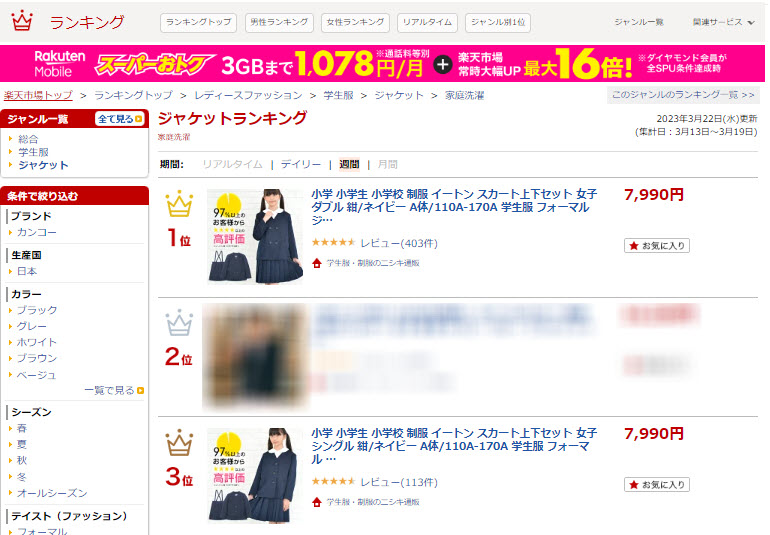Open the 楽天市場トップ breadcrumb link
The height and width of the screenshot is (535, 770).
[x=38, y=95]
